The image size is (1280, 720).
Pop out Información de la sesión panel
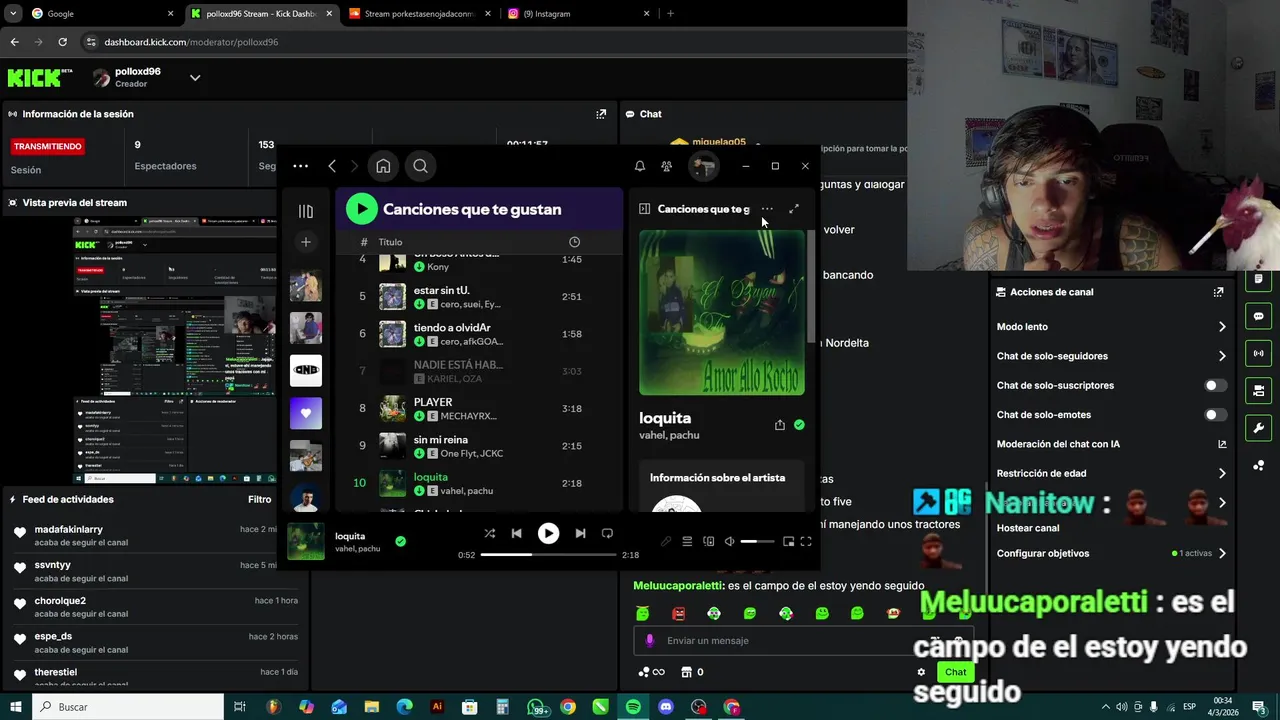(x=601, y=114)
